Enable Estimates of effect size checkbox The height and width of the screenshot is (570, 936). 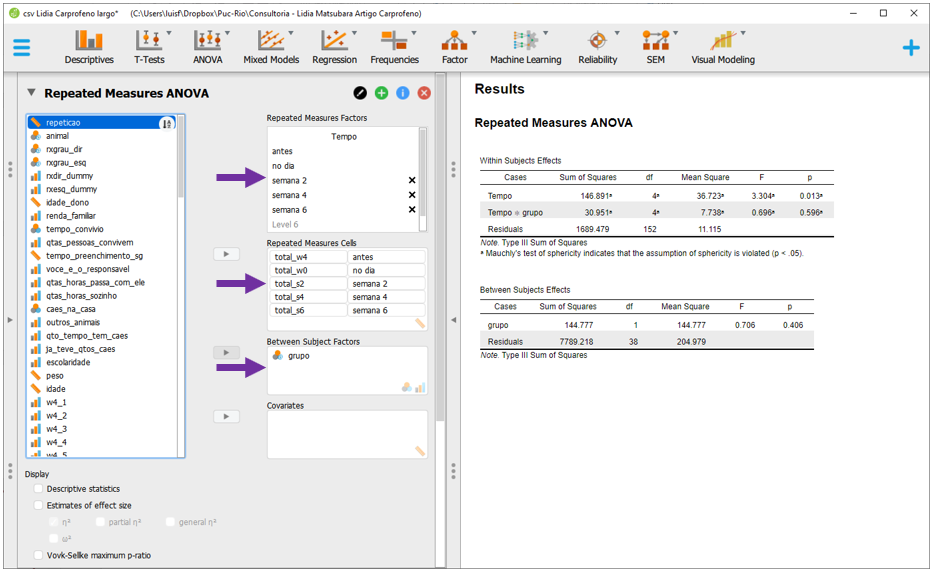tap(39, 506)
